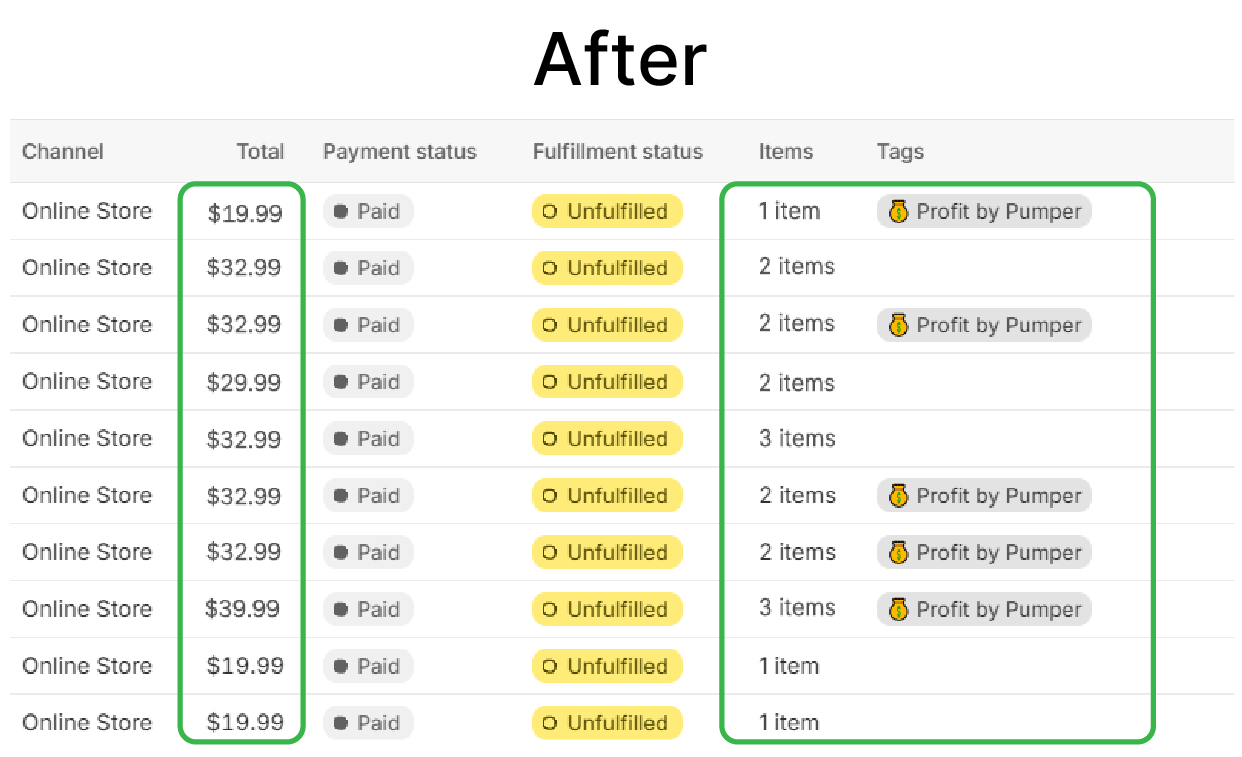Open the order with the $29.99 total
Screen dimensions: 1242x757
(x=244, y=382)
